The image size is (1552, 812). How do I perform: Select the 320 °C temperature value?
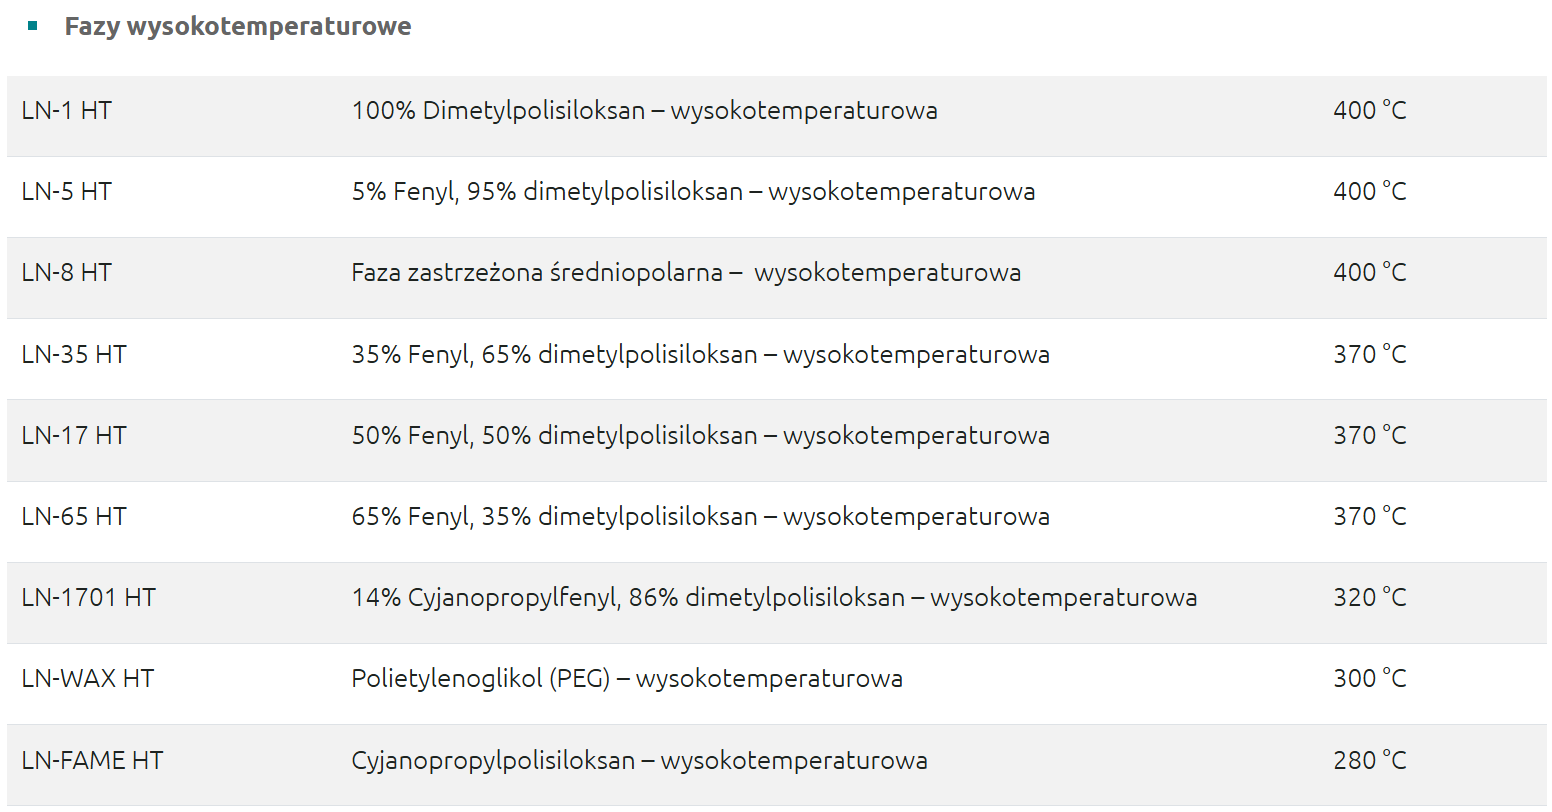(x=1369, y=597)
